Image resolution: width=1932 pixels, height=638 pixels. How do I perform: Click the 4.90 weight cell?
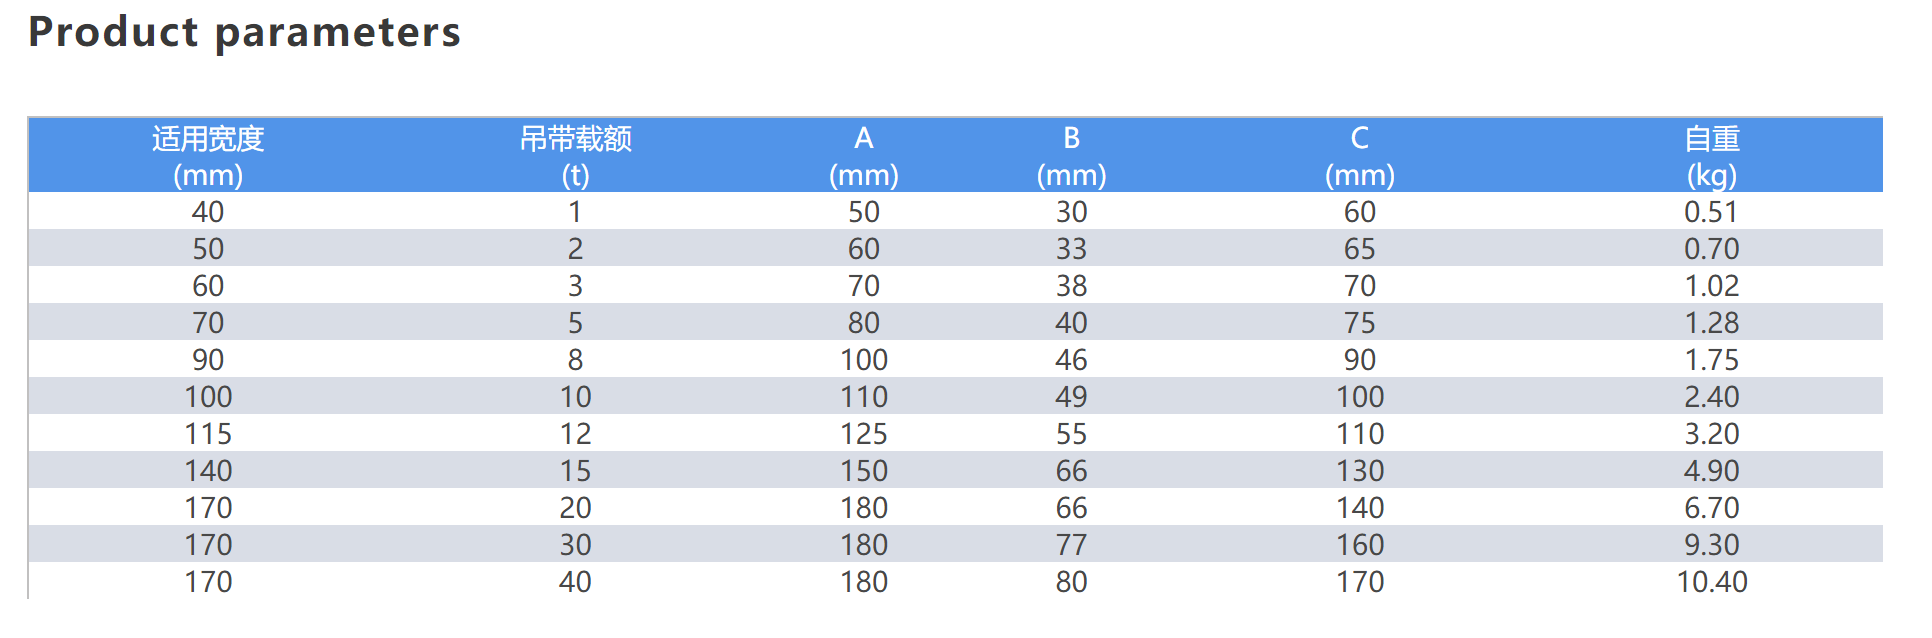(1711, 471)
